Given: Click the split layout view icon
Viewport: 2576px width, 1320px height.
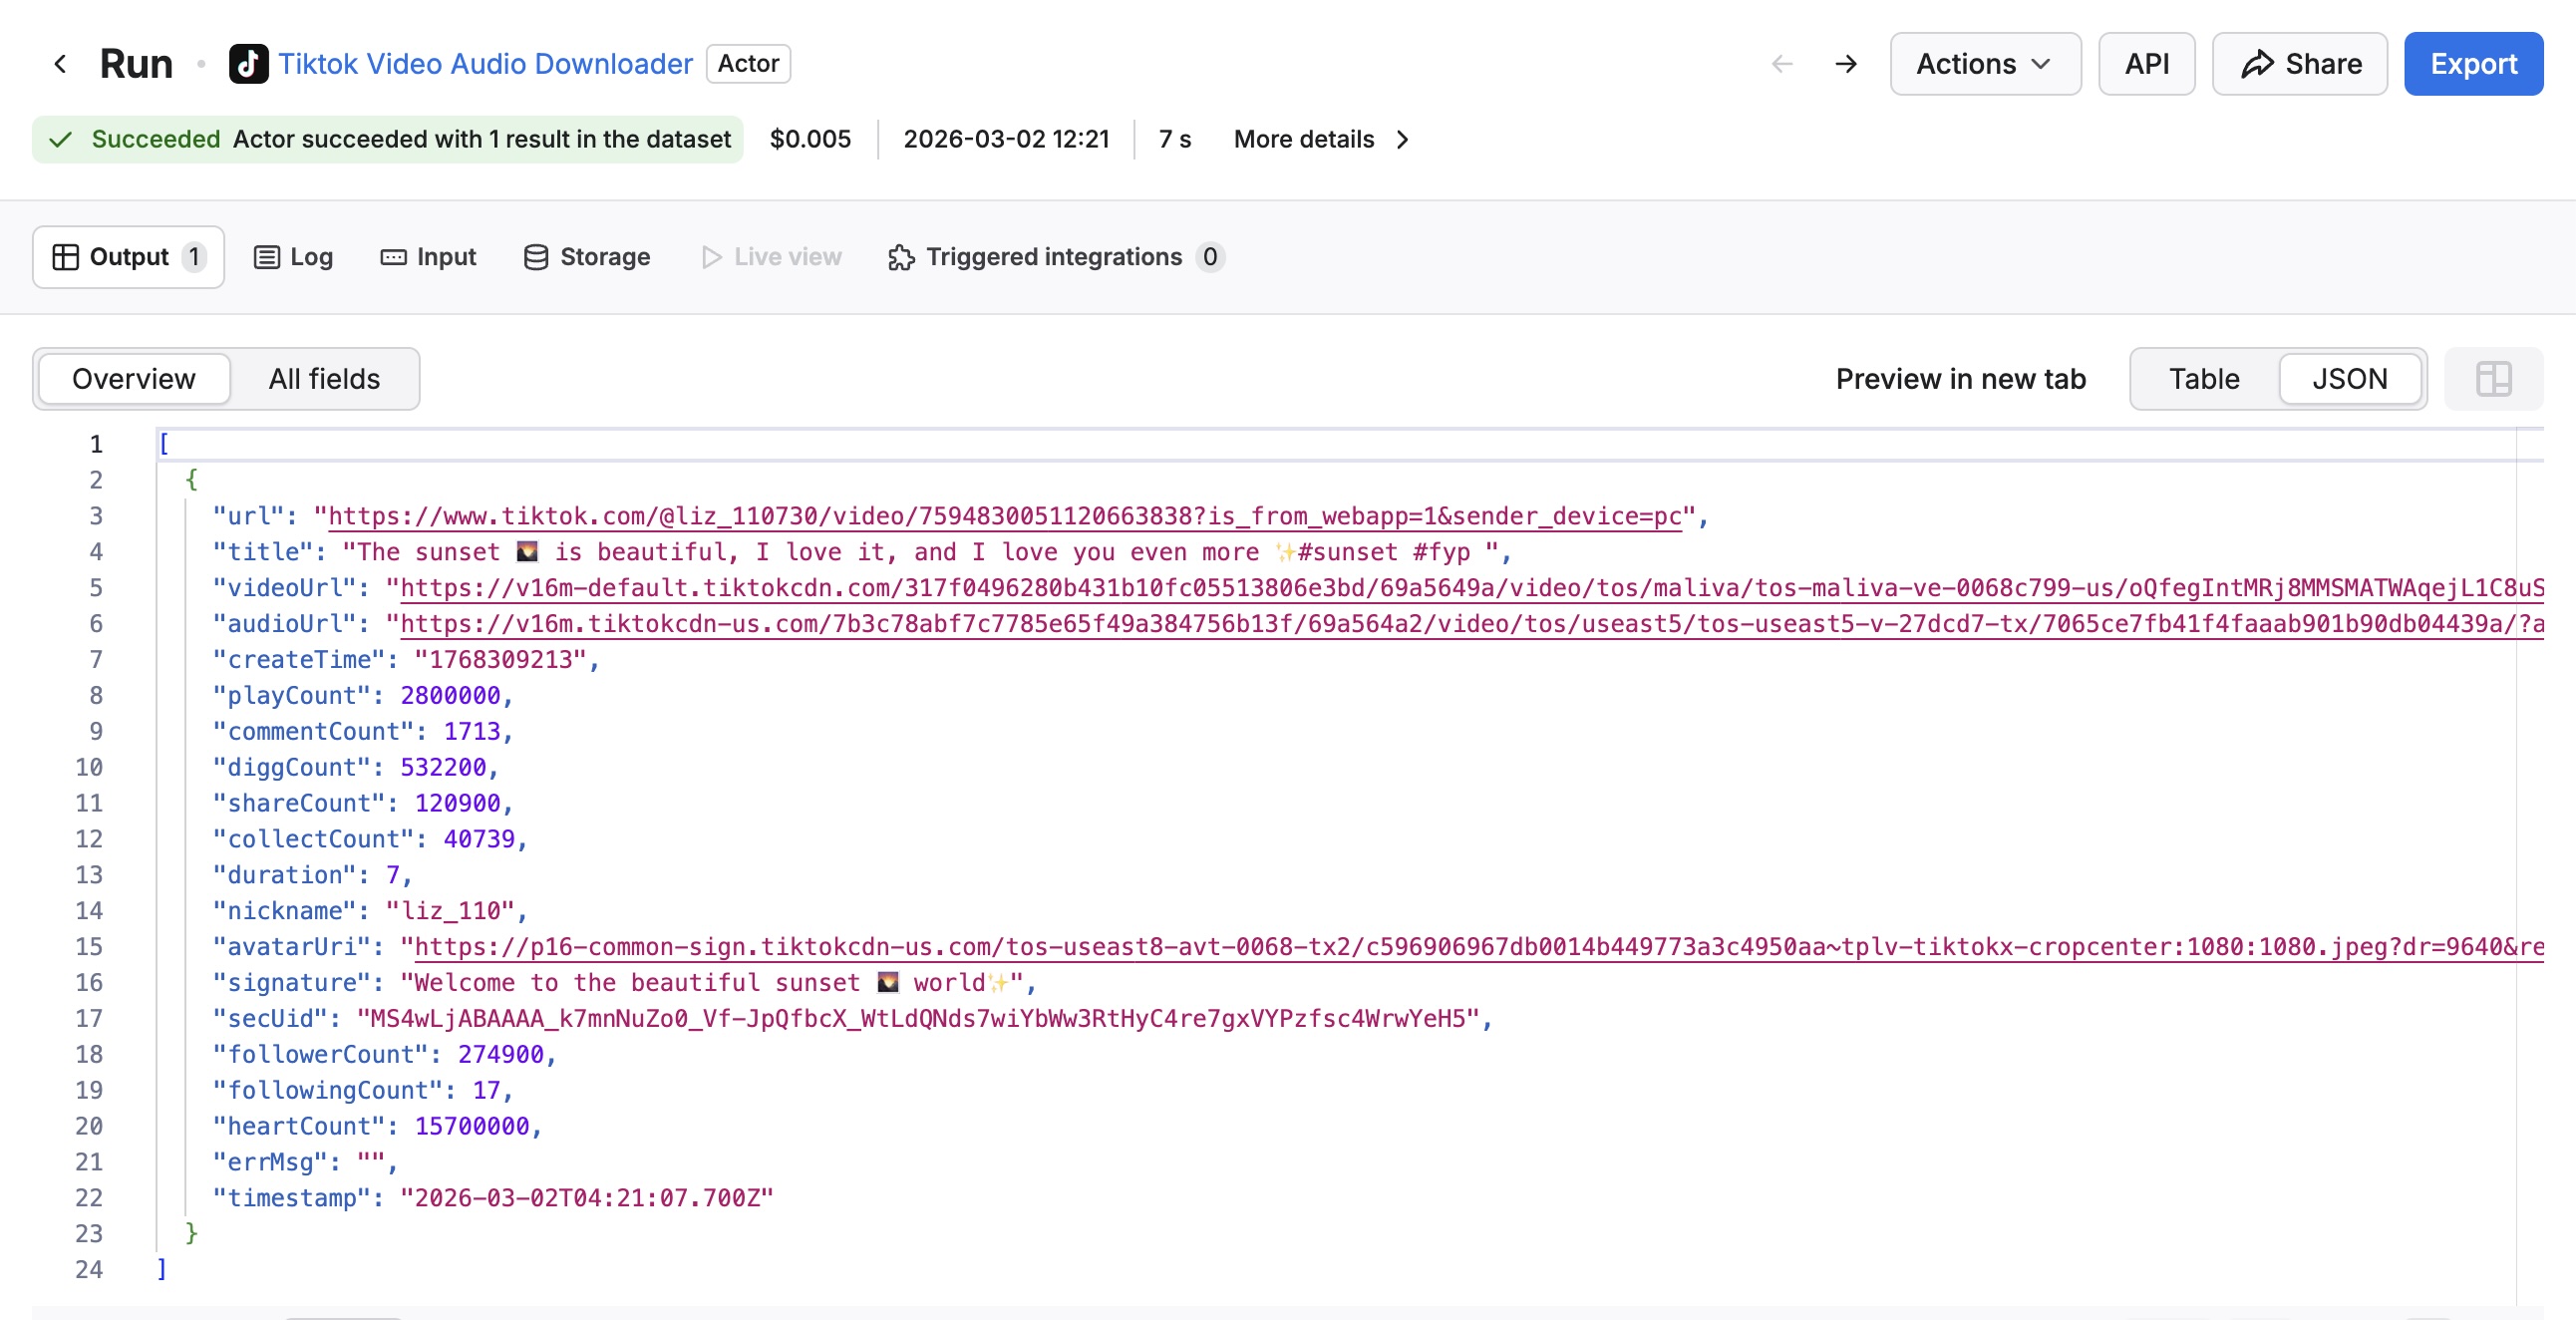Looking at the screenshot, I should pyautogui.click(x=2493, y=379).
